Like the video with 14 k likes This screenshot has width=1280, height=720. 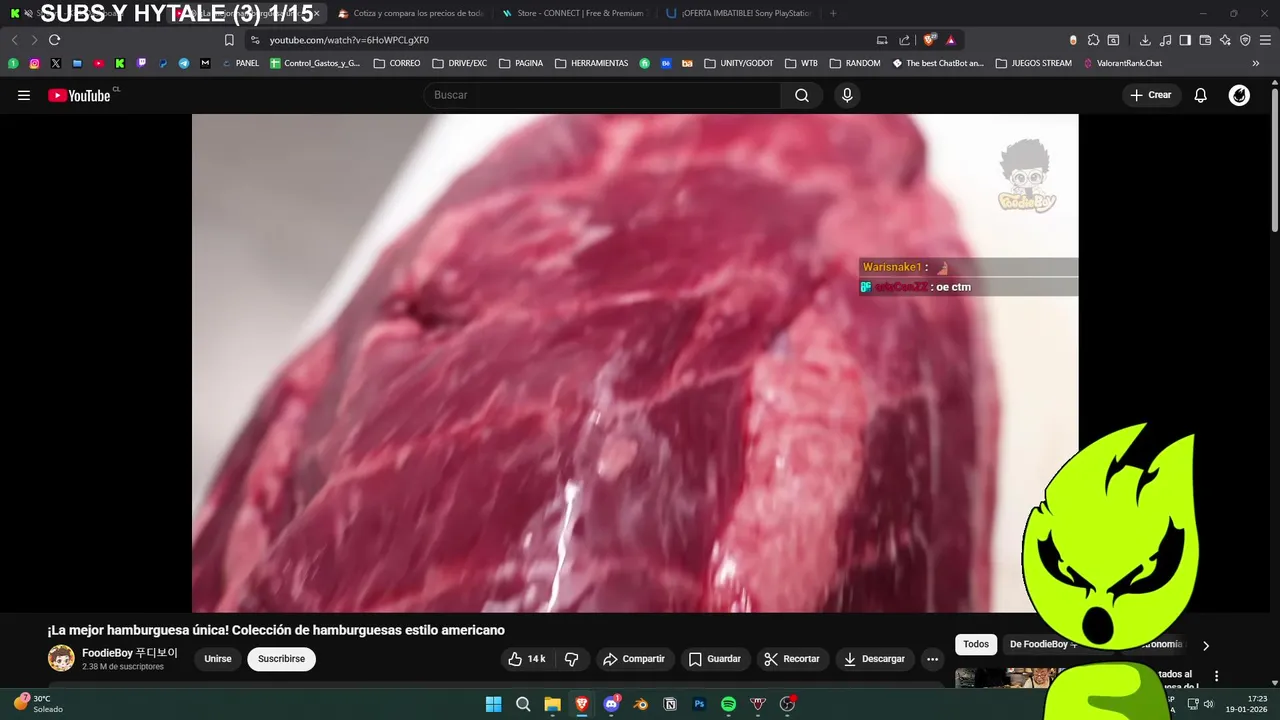(x=527, y=659)
